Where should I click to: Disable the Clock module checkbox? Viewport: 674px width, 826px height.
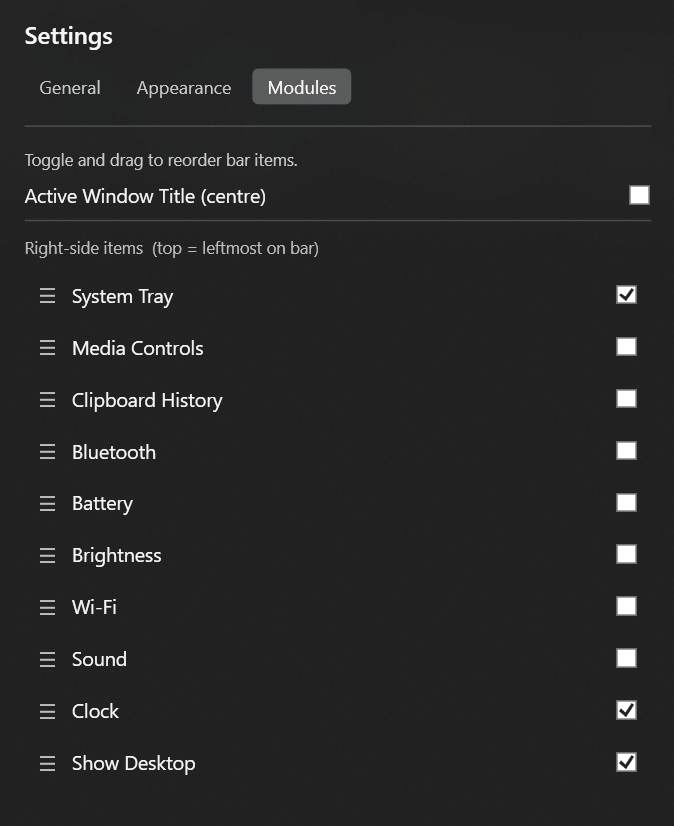click(x=626, y=710)
